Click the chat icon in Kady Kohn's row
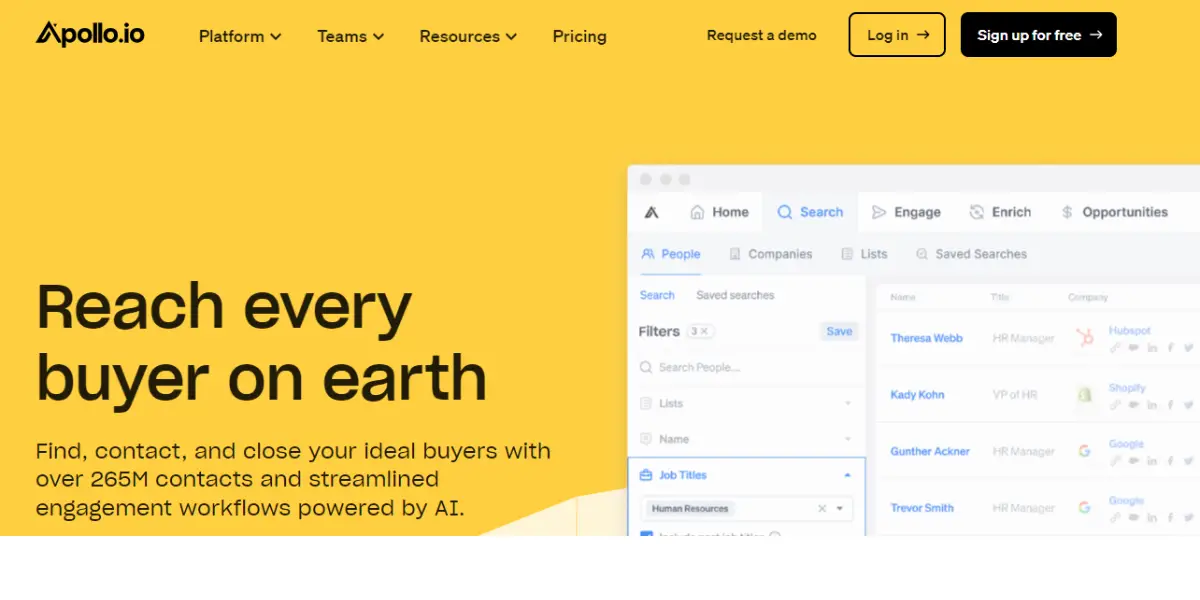Image resolution: width=1200 pixels, height=600 pixels. (x=1134, y=405)
